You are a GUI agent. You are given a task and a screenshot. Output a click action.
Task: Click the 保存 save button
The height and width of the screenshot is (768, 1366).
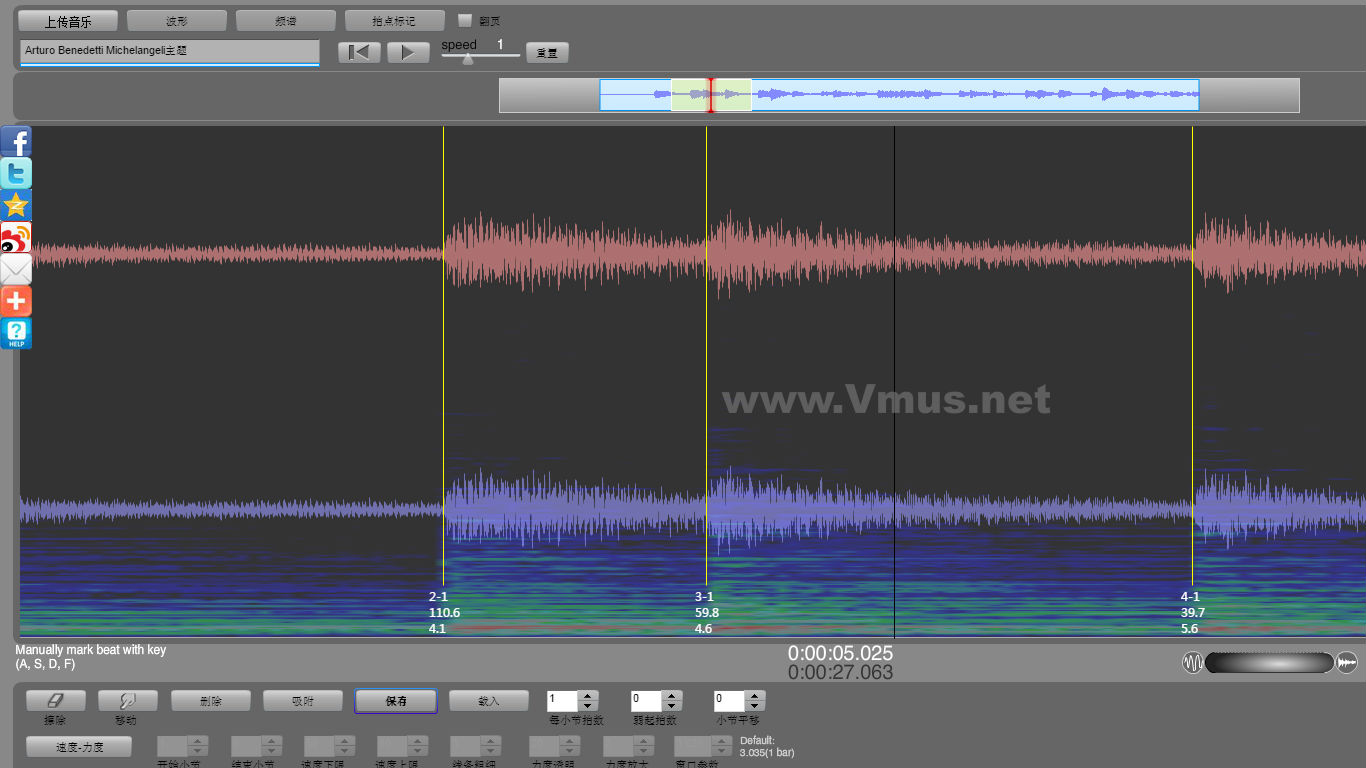tap(395, 701)
